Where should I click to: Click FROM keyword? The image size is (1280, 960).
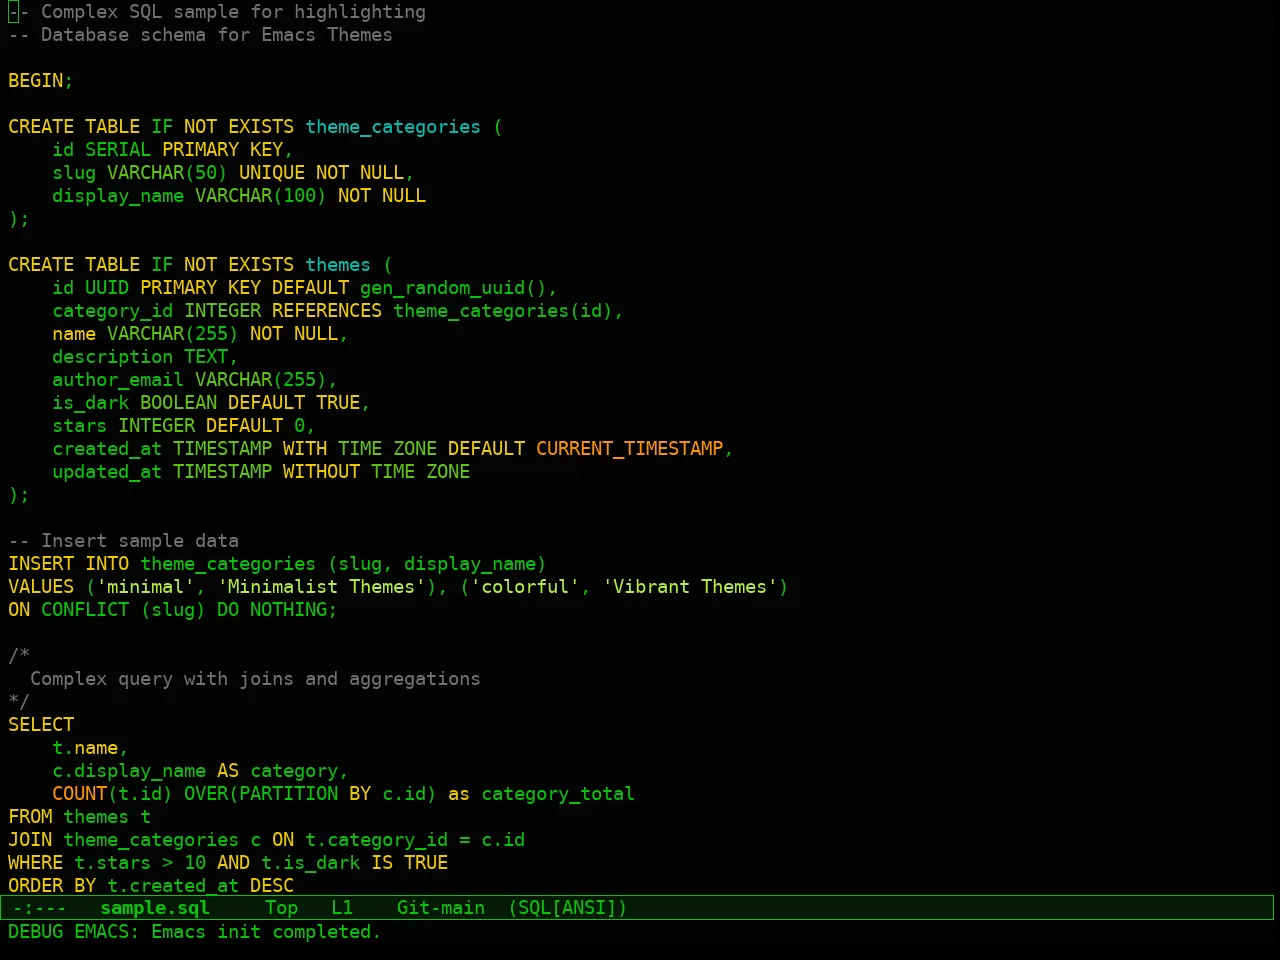[x=30, y=817]
